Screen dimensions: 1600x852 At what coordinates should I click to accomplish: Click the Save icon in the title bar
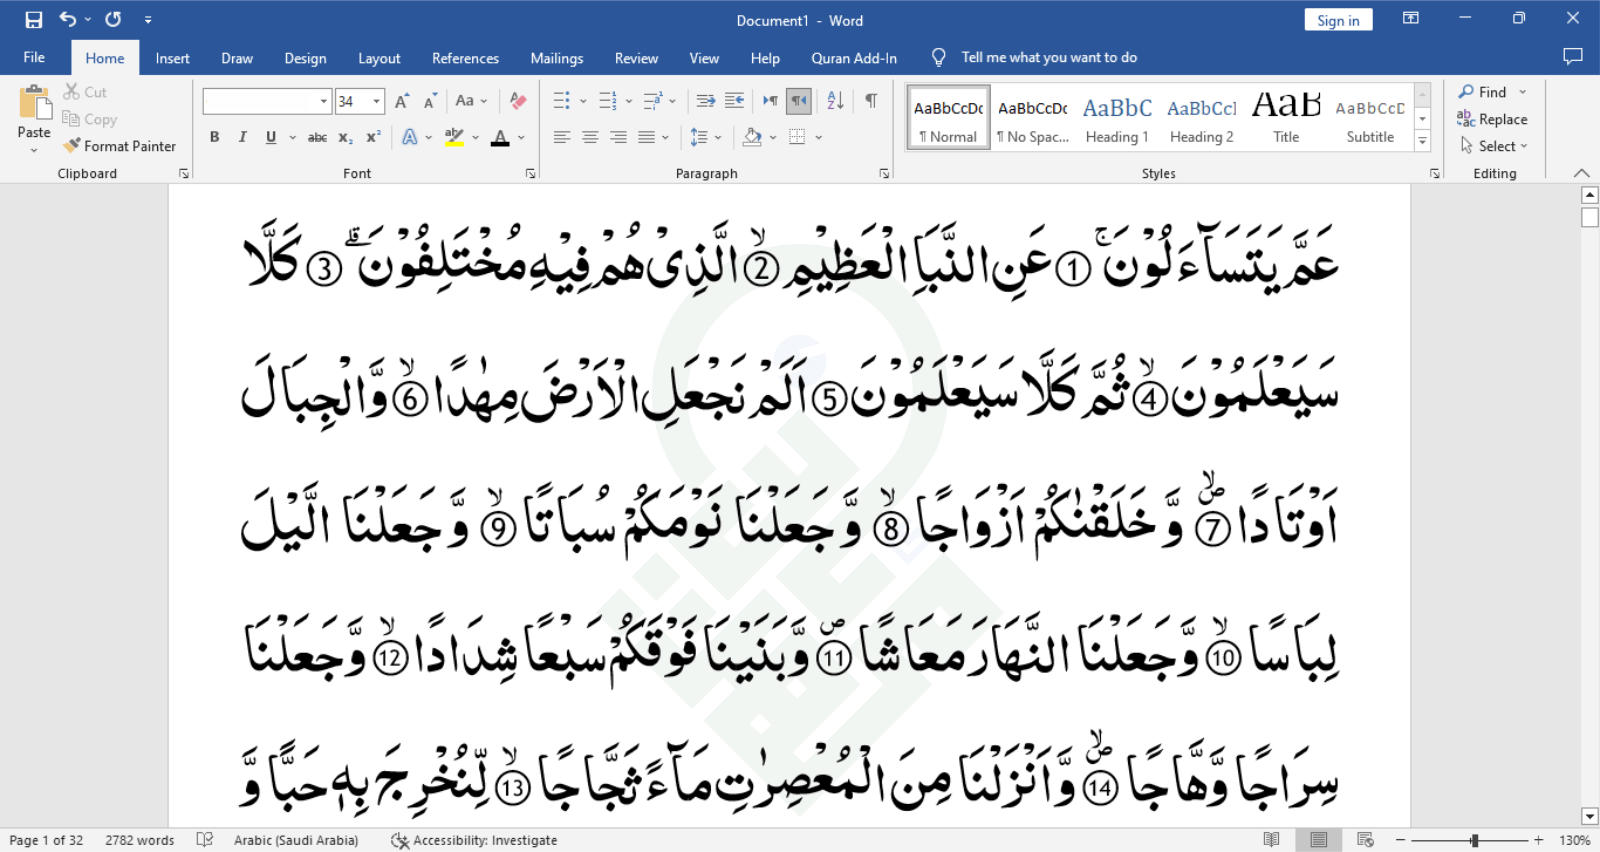[34, 19]
